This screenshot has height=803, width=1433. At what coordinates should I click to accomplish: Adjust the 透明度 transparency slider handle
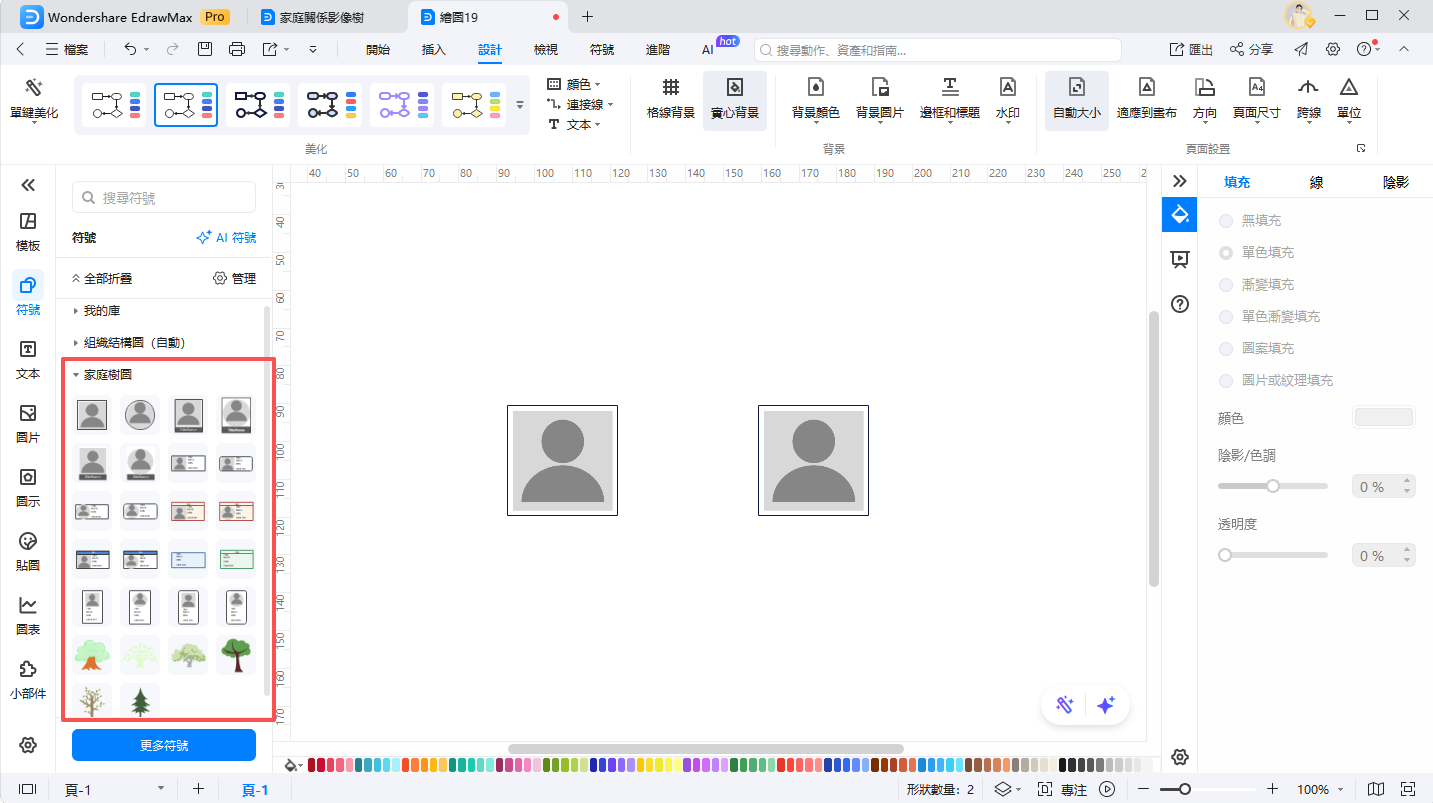(x=1225, y=555)
